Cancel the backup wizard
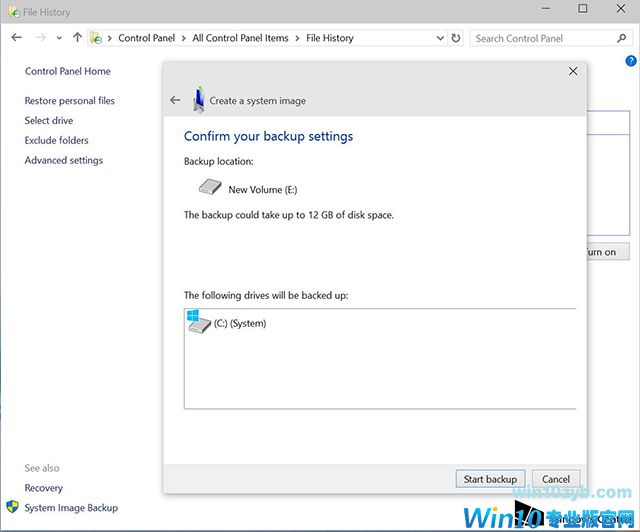640x532 pixels. [556, 479]
